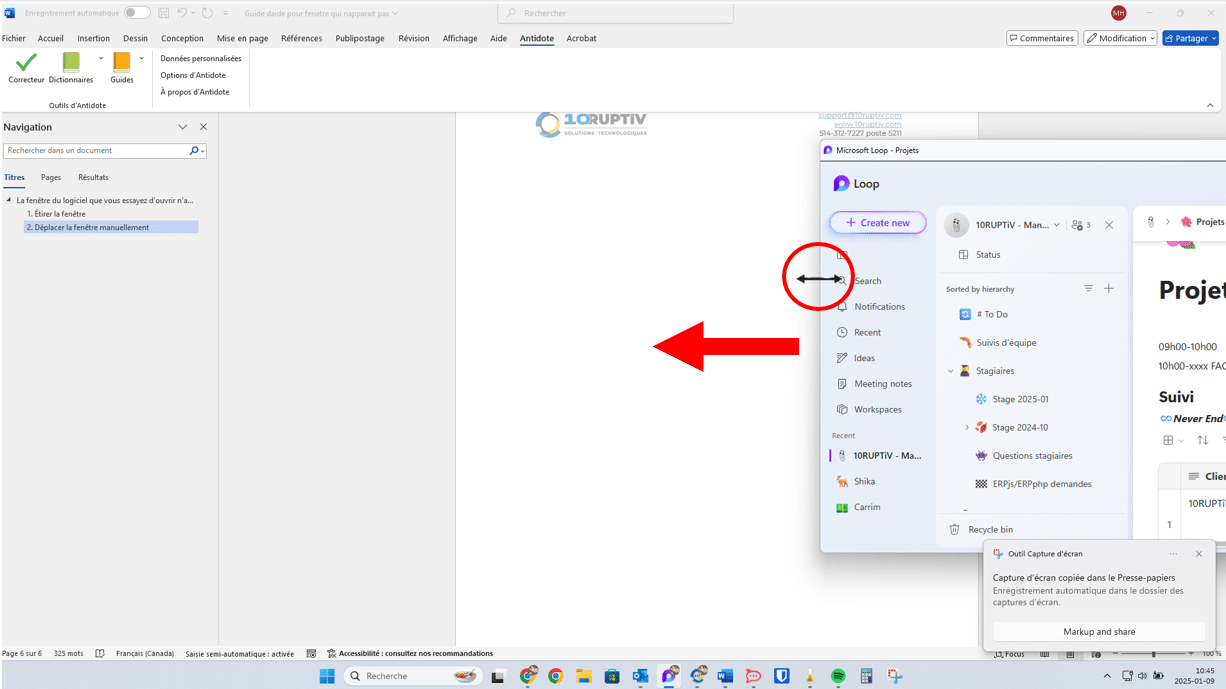Open the Fichier menu

tap(14, 38)
